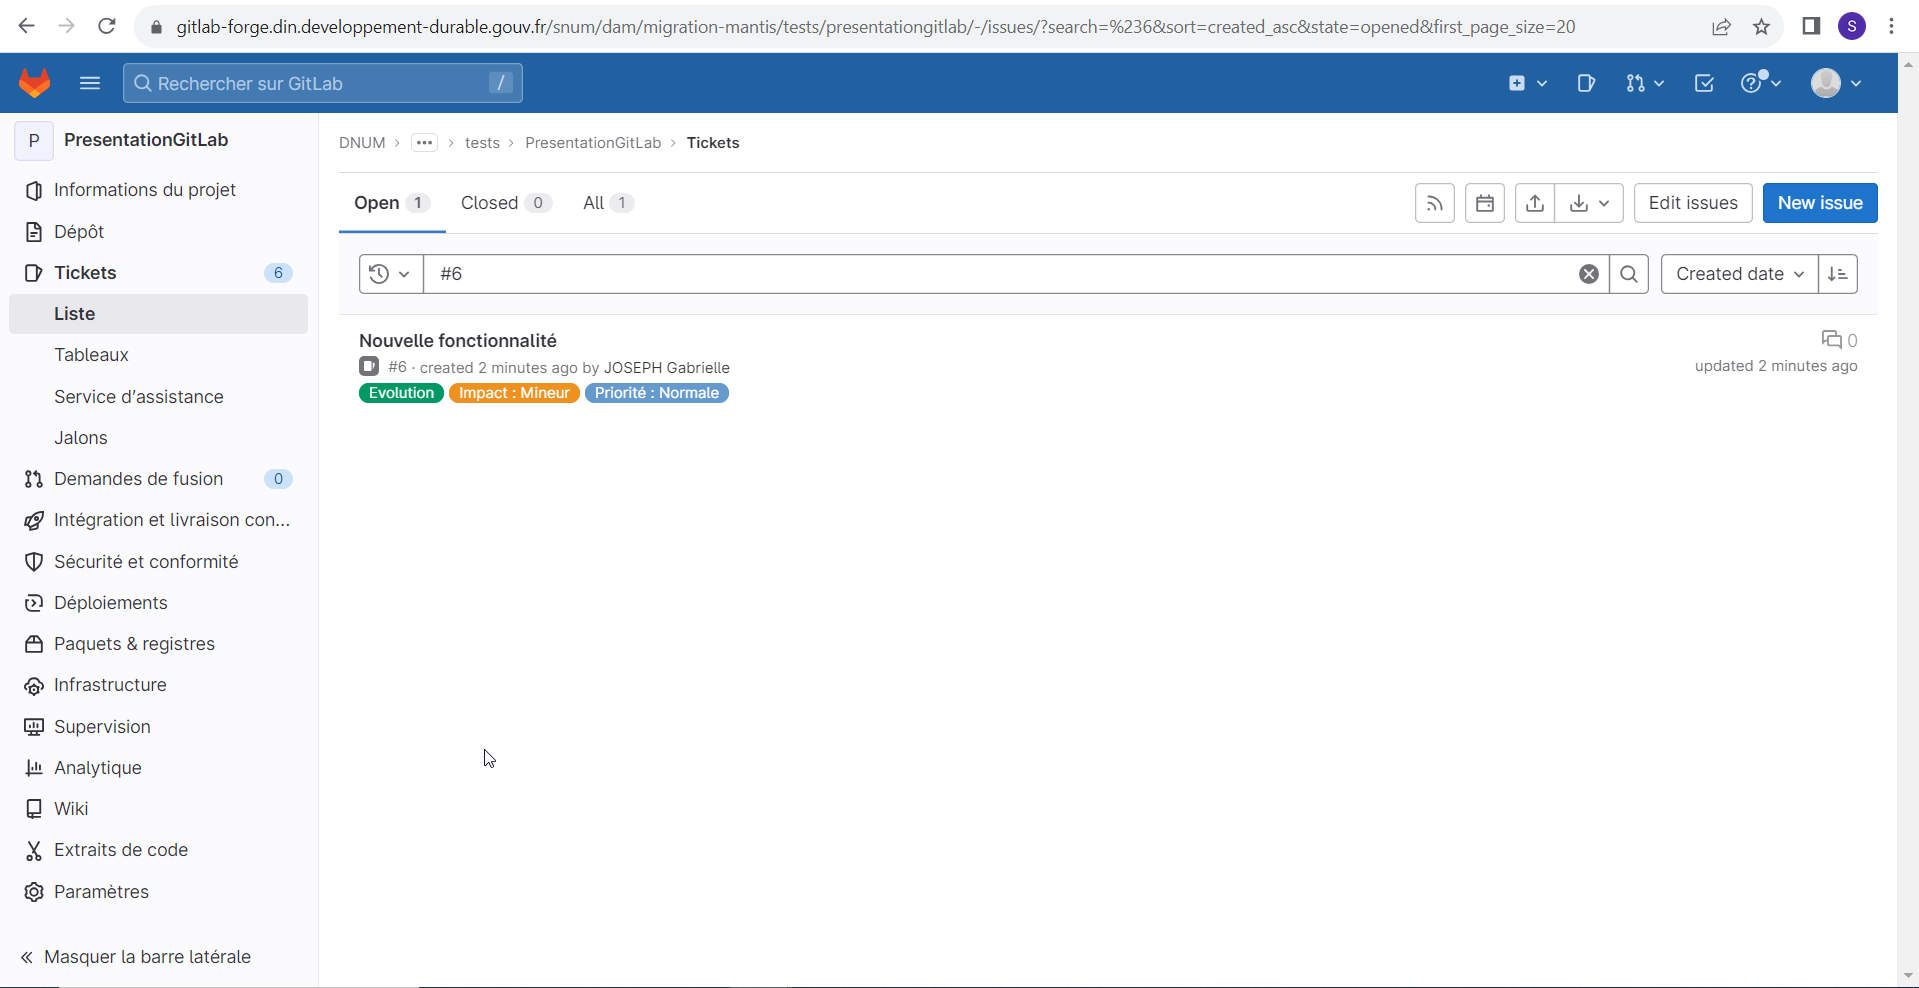Toggle the sort direction button

click(1837, 274)
